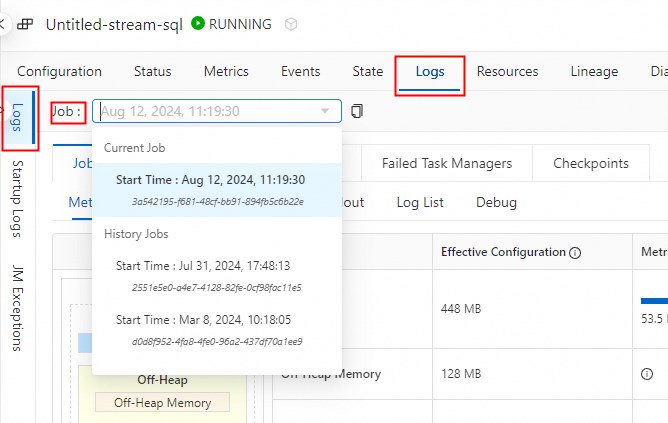Click the 448 MB effective configuration value

point(461,308)
